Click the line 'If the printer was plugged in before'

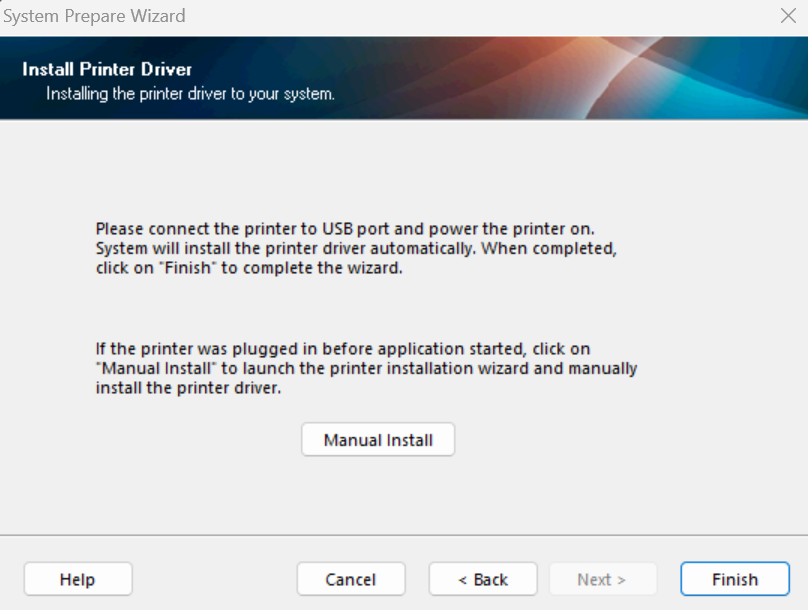coord(343,348)
